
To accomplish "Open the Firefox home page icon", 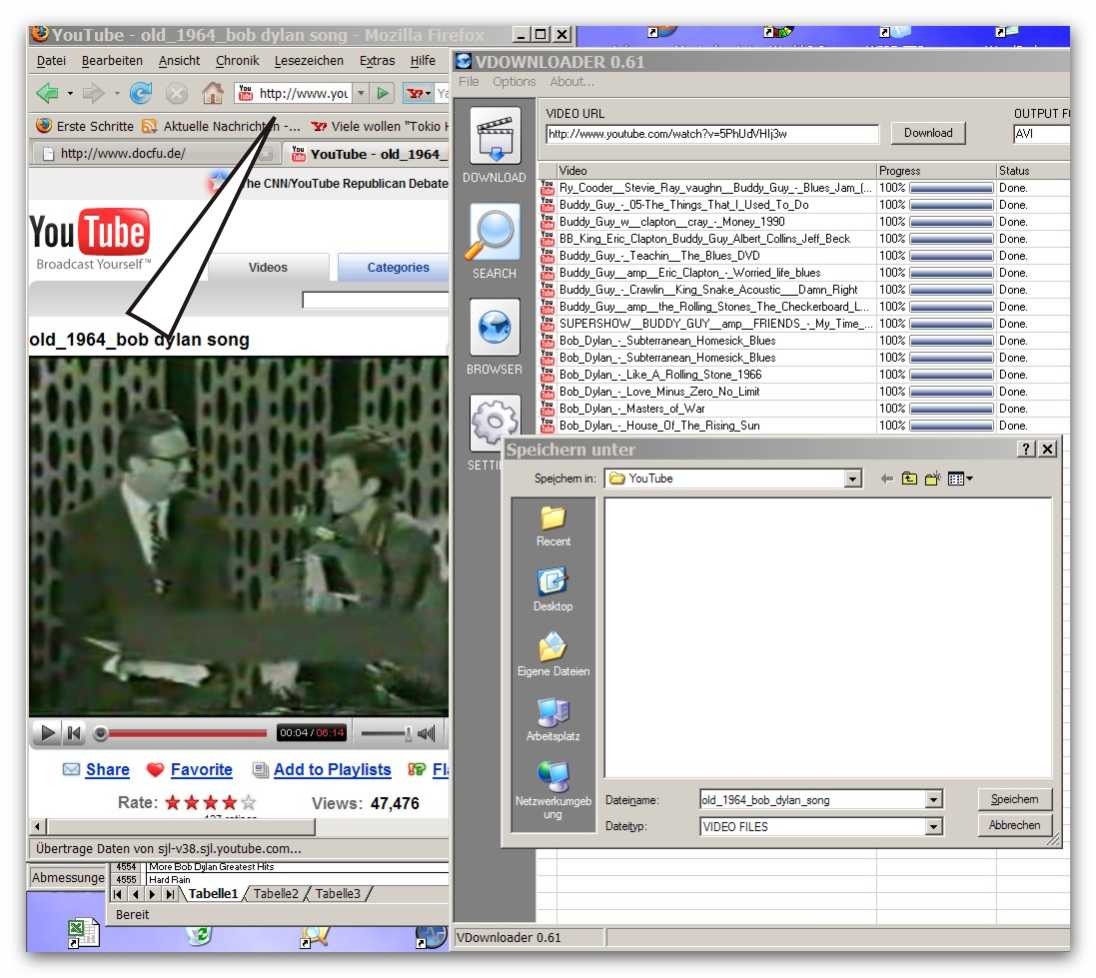I will point(212,93).
